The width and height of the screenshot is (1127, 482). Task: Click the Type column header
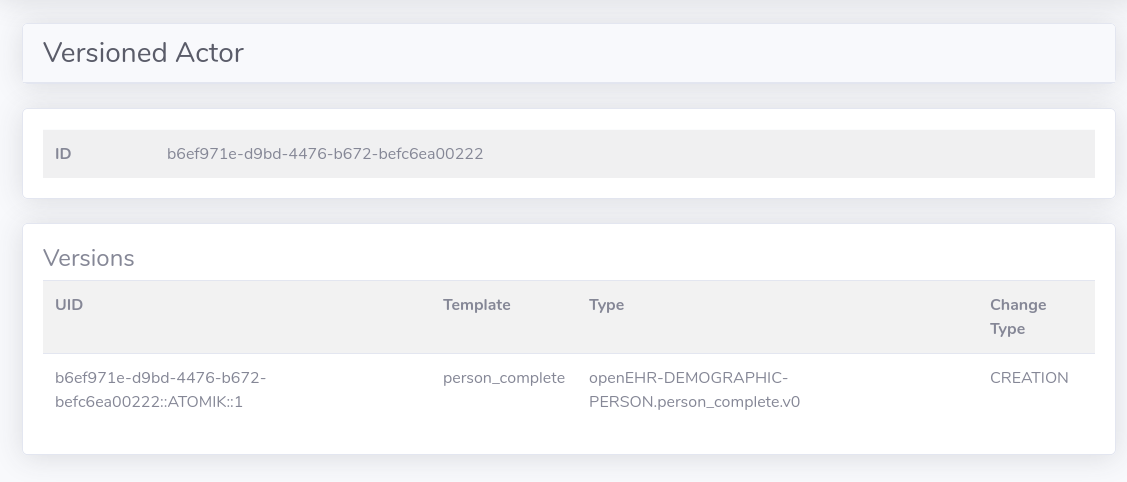606,305
